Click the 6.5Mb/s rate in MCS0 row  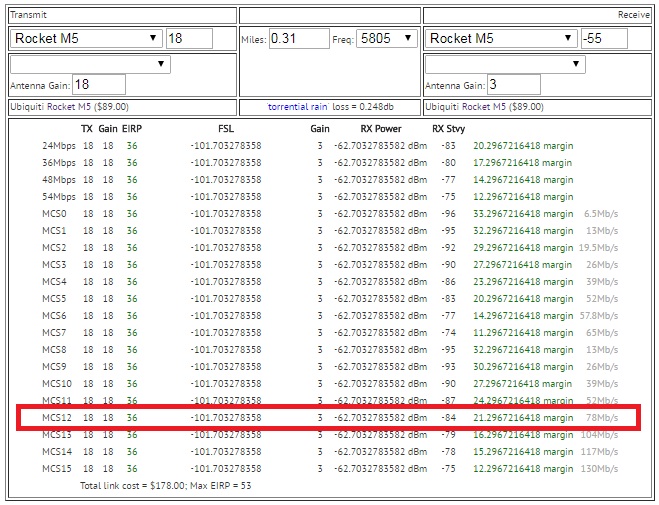pos(601,214)
